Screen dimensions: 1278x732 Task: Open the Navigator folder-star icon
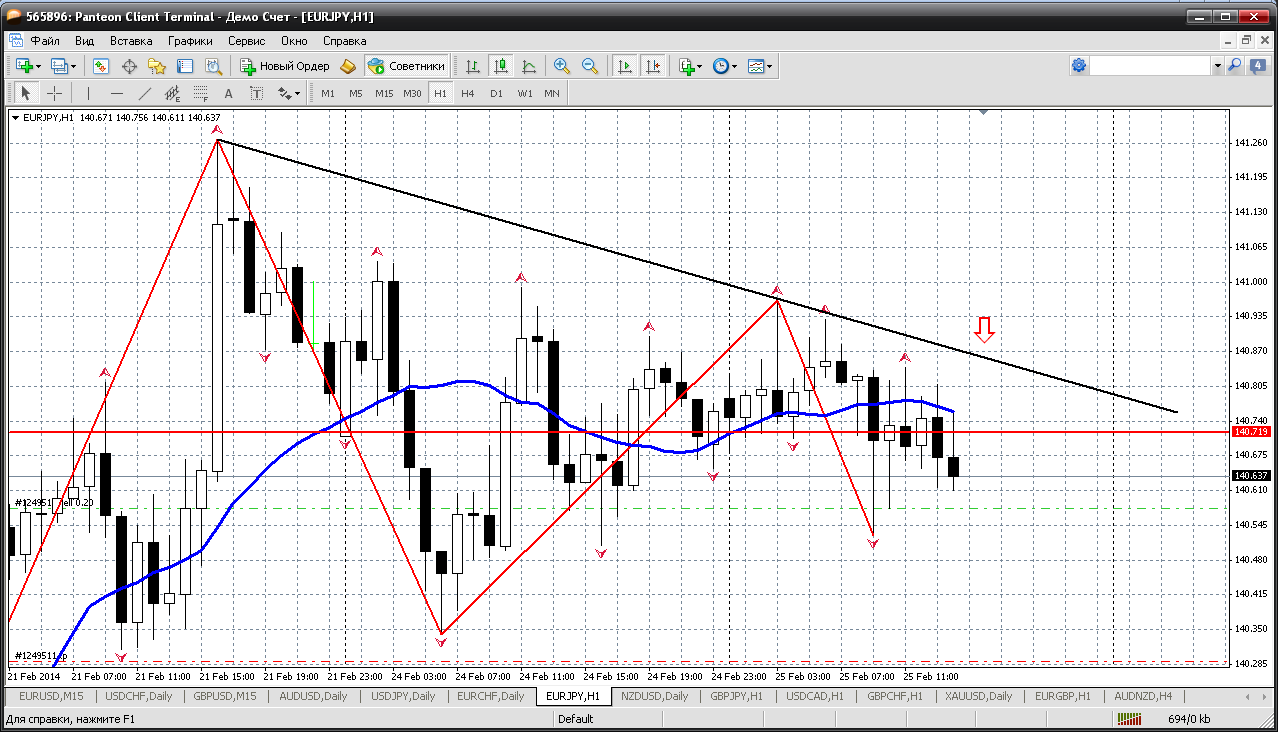157,66
